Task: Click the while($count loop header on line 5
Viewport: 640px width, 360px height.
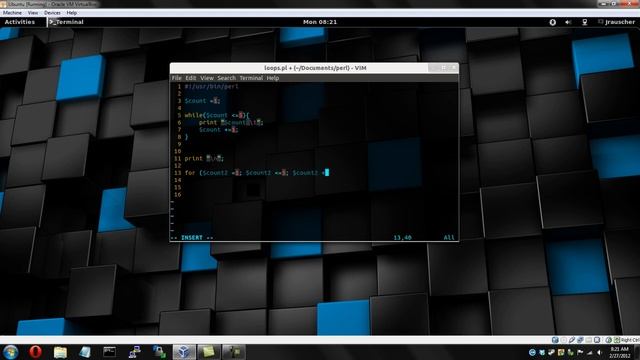Action: (x=217, y=116)
